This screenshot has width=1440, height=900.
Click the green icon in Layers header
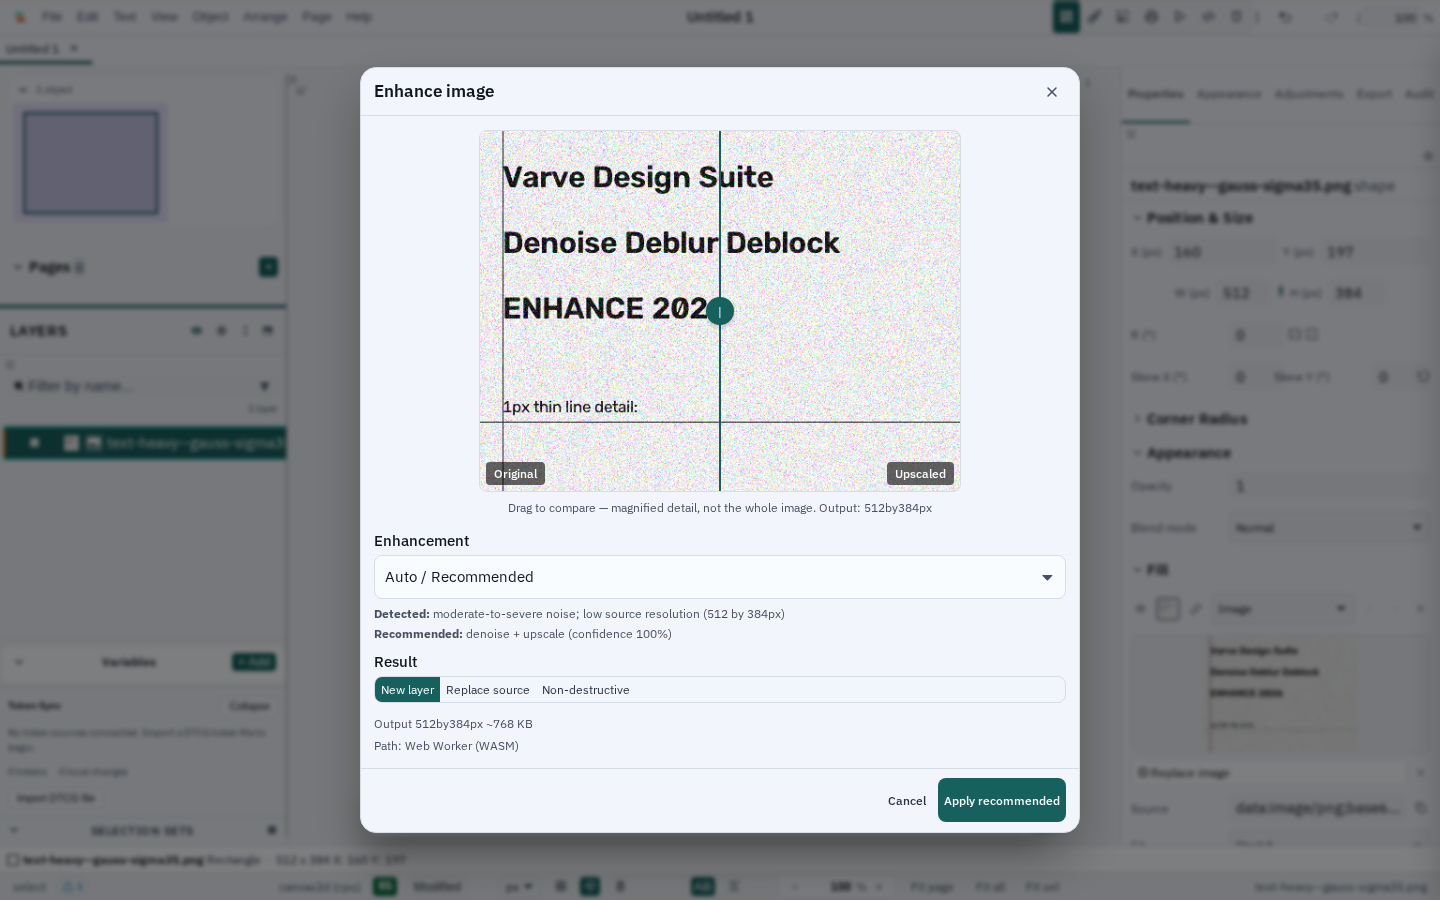(197, 331)
